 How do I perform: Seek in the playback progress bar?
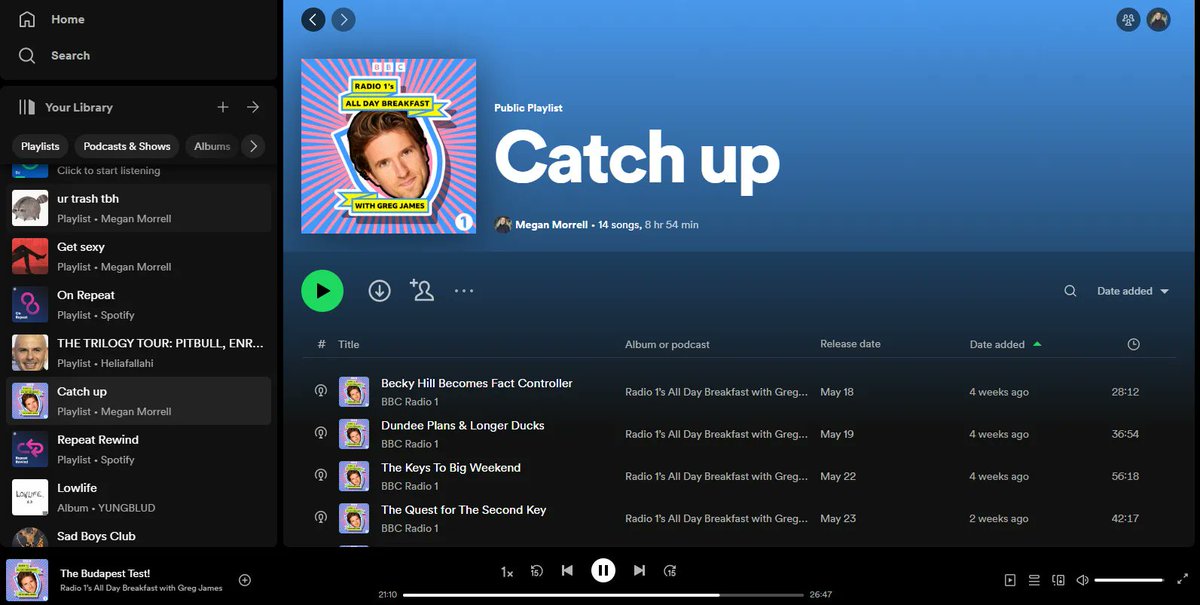pyautogui.click(x=603, y=594)
